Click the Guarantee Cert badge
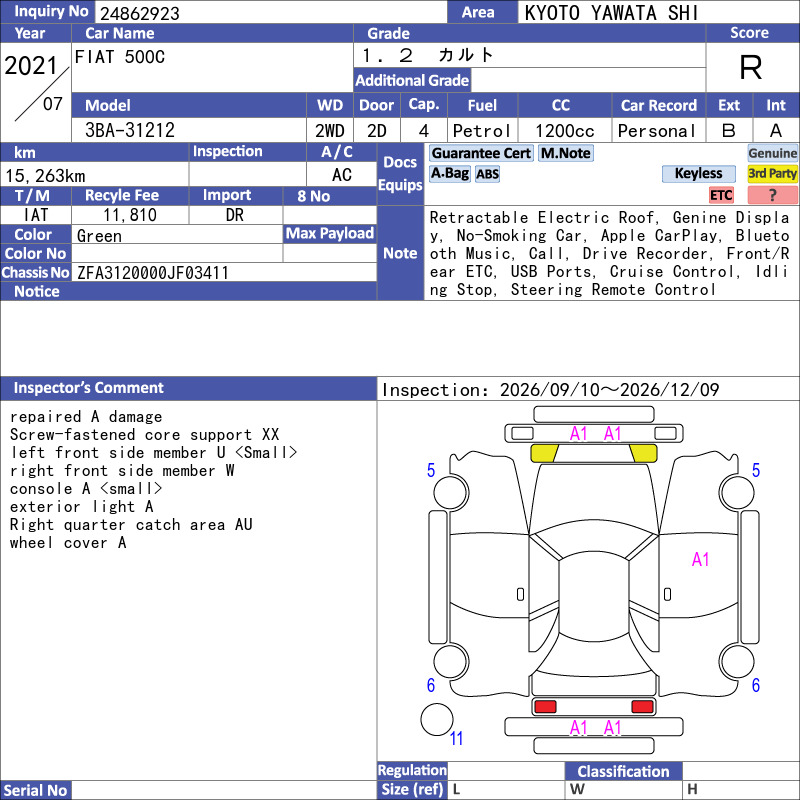800x800 pixels. [481, 153]
